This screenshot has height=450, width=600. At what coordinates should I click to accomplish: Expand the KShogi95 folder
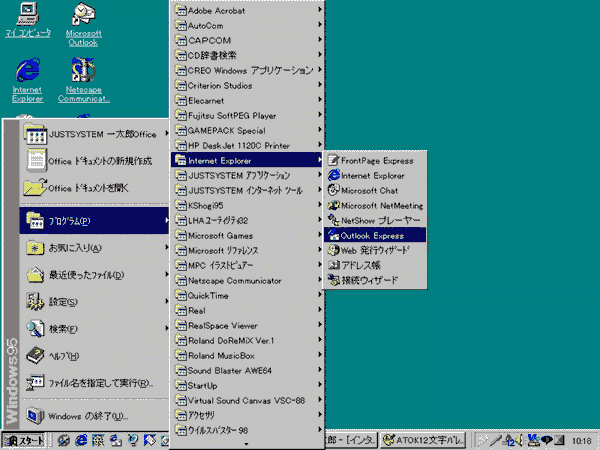(x=247, y=205)
